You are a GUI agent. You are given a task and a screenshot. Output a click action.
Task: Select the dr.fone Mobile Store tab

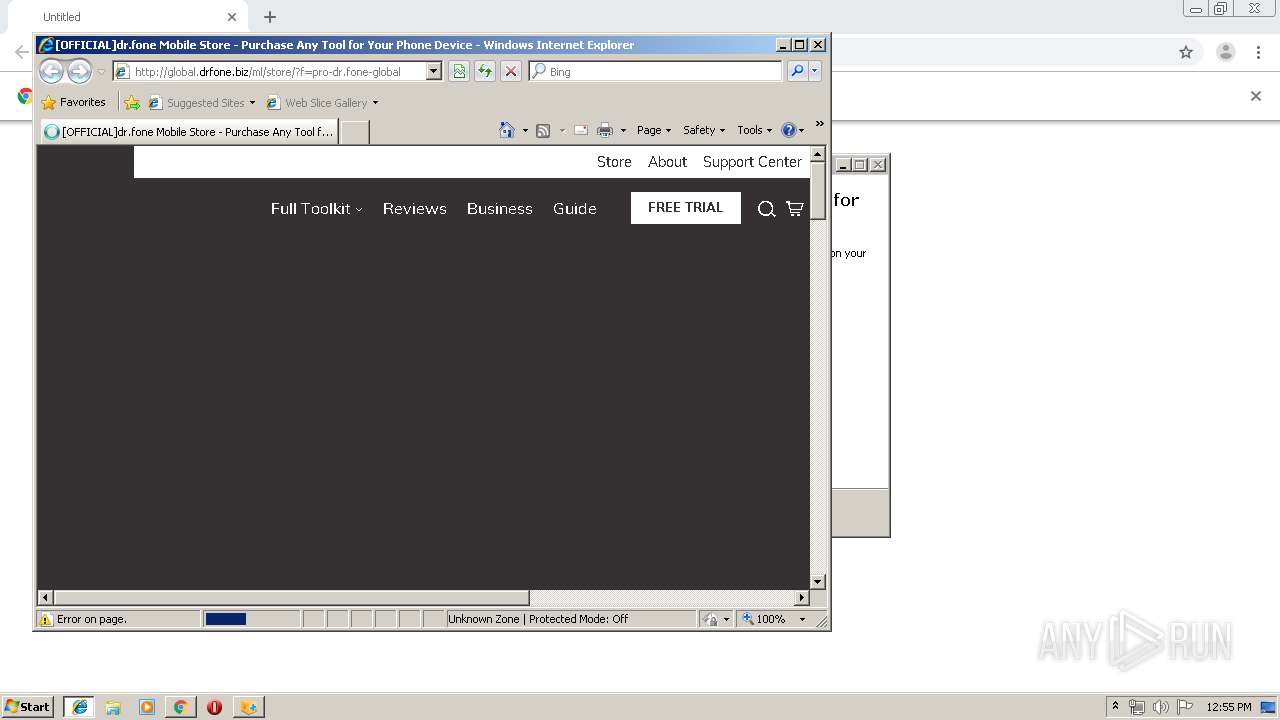189,131
